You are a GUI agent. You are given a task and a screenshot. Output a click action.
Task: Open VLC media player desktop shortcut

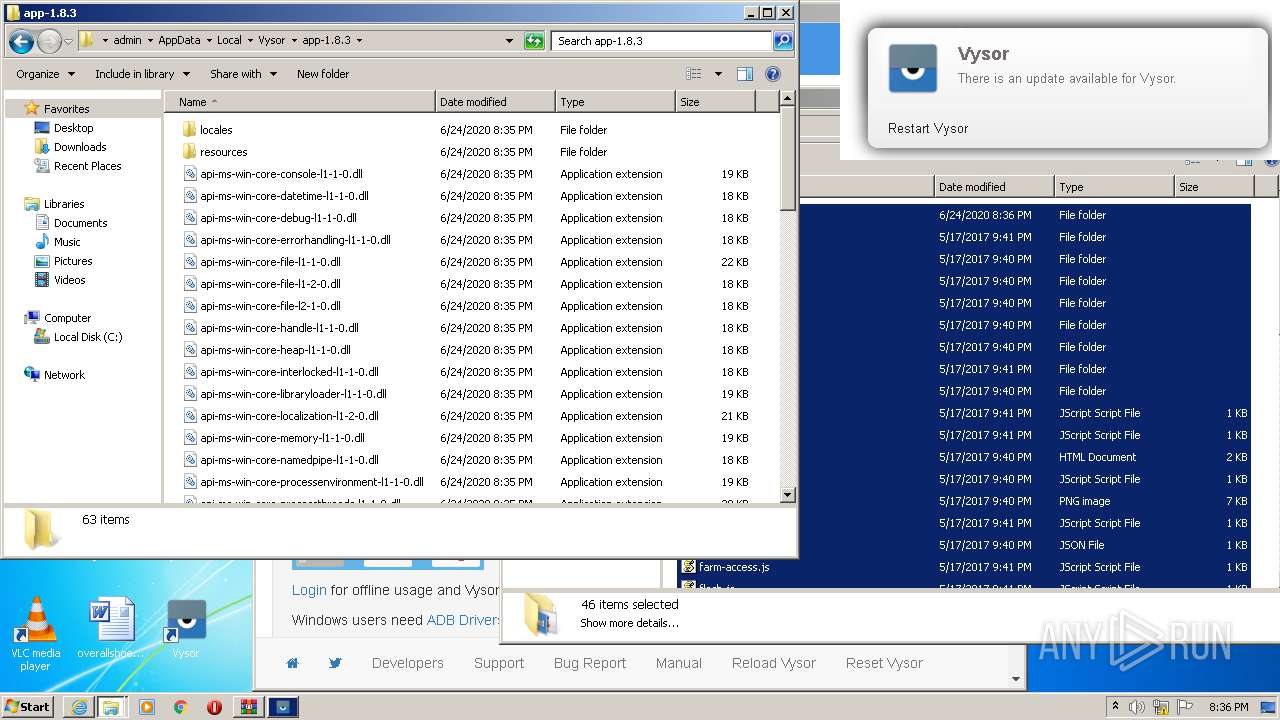tap(36, 634)
